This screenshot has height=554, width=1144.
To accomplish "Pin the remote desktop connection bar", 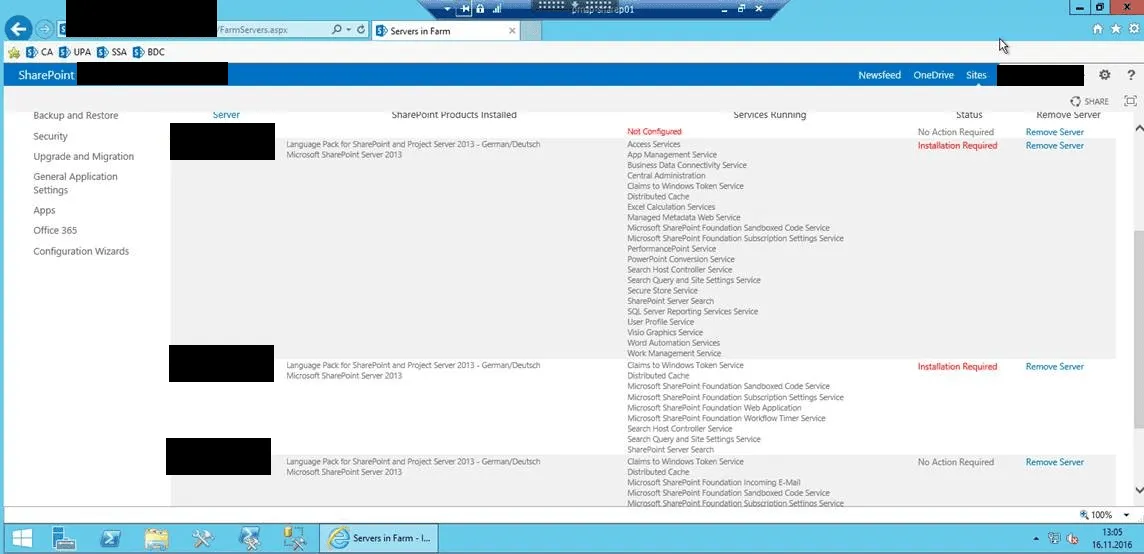I will click(464, 9).
